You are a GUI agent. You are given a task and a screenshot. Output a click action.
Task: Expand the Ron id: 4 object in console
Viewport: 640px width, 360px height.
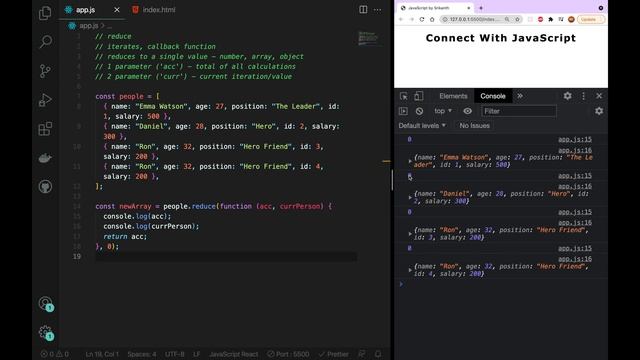(x=410, y=270)
